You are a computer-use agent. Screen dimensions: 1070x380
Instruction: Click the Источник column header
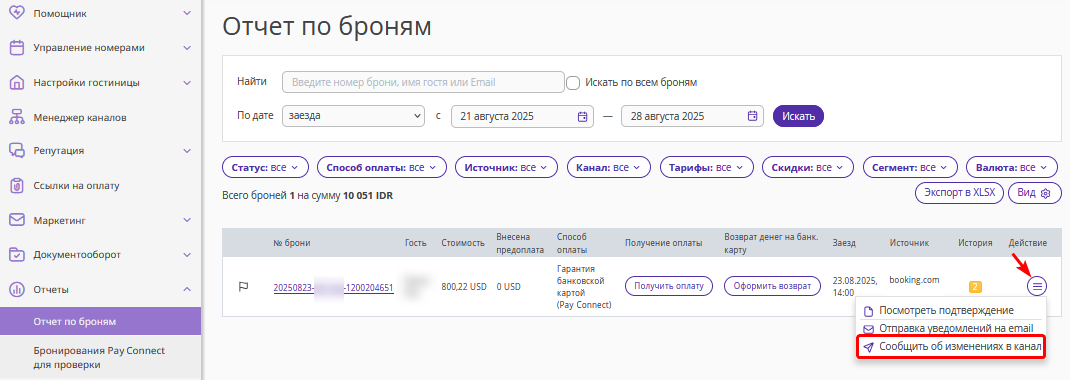(909, 242)
